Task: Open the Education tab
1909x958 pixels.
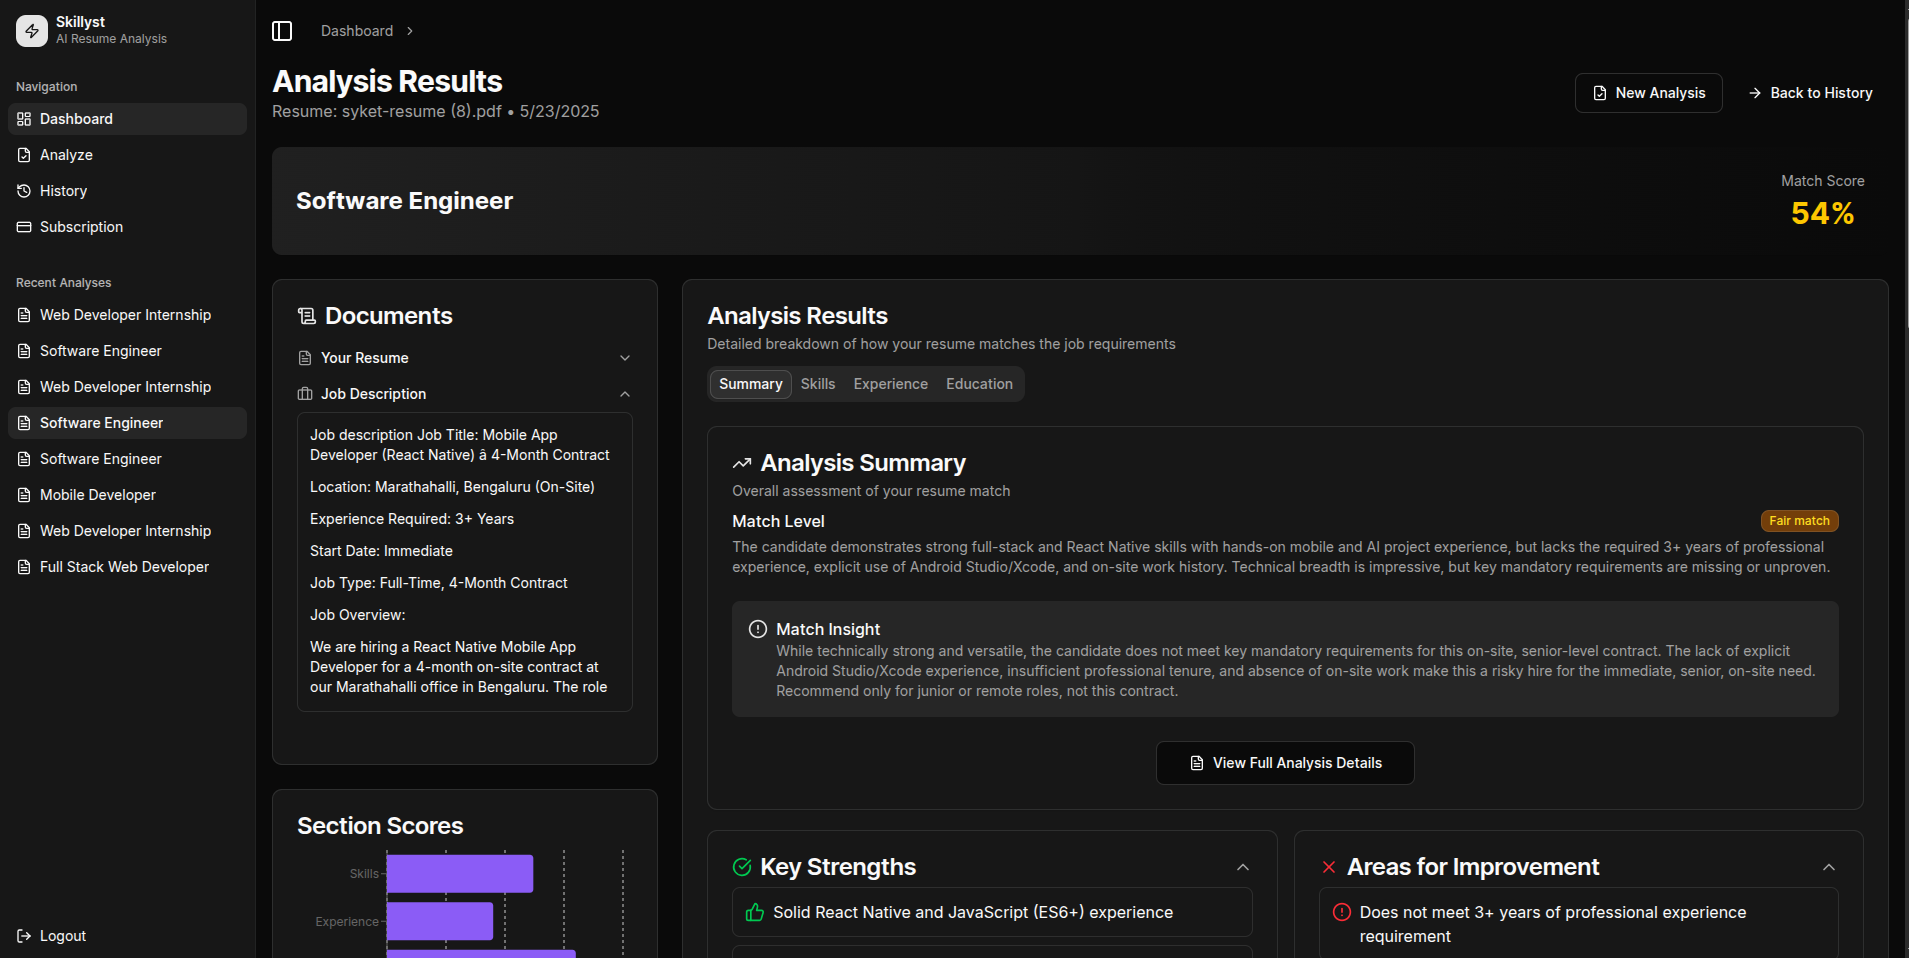Action: pos(980,384)
